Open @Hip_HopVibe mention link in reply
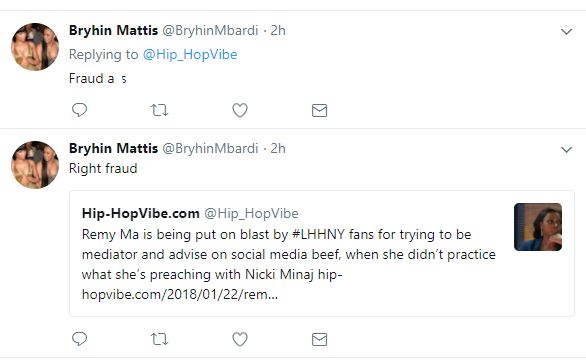 click(x=190, y=55)
